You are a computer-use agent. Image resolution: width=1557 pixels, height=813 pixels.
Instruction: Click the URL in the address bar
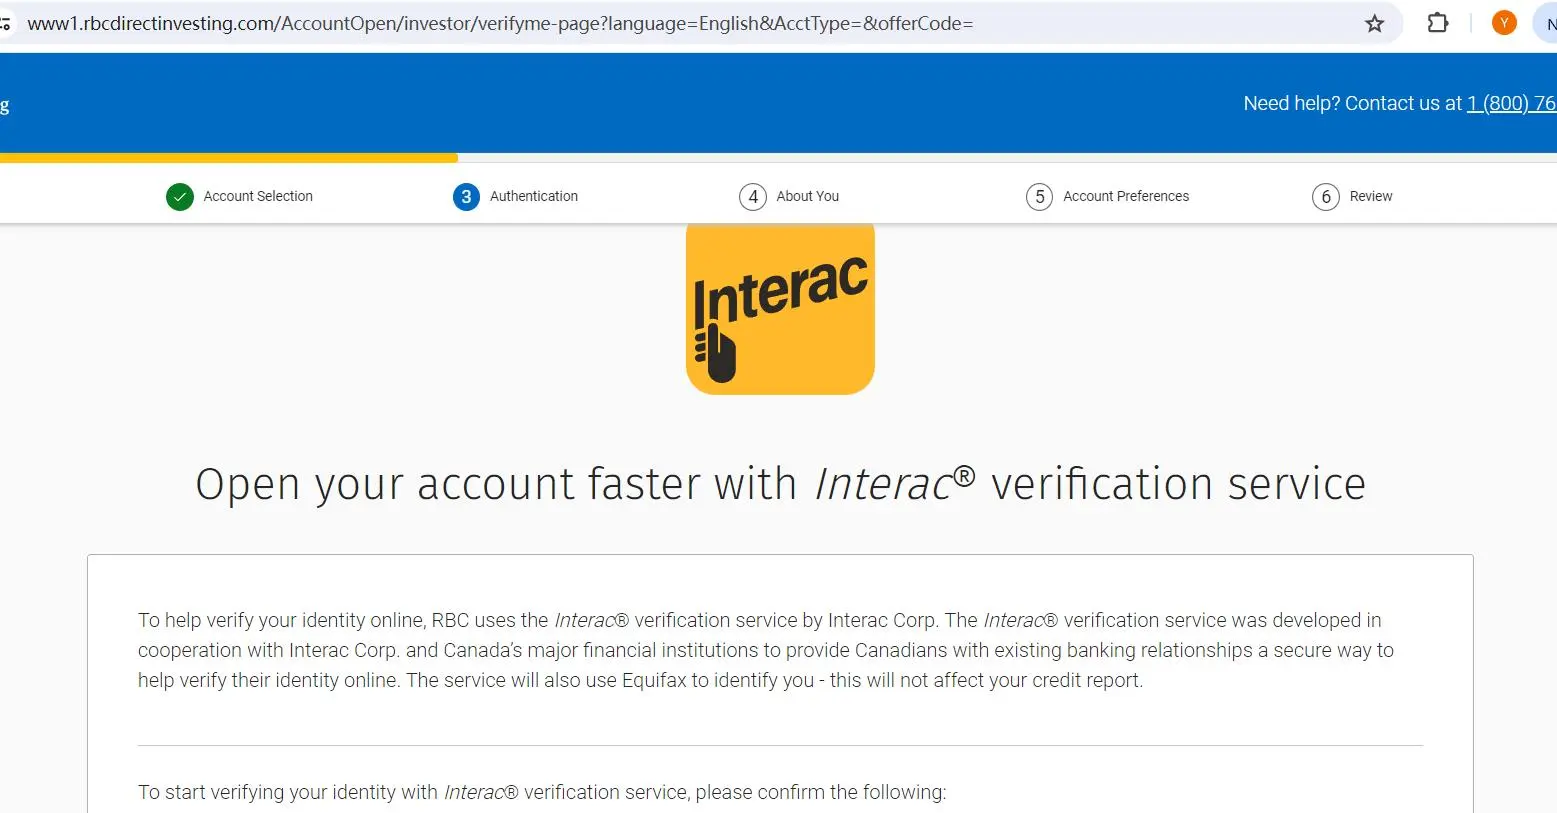click(x=500, y=23)
